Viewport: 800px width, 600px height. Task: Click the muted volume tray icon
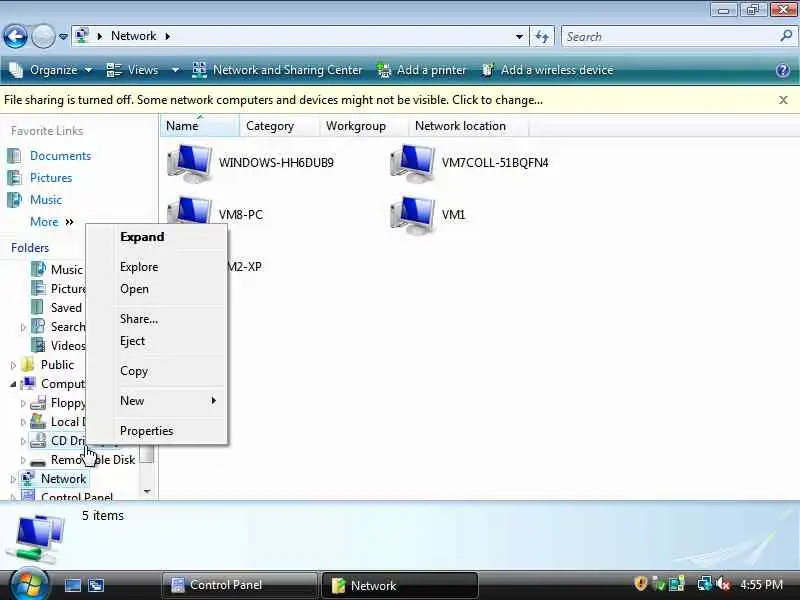click(x=723, y=583)
